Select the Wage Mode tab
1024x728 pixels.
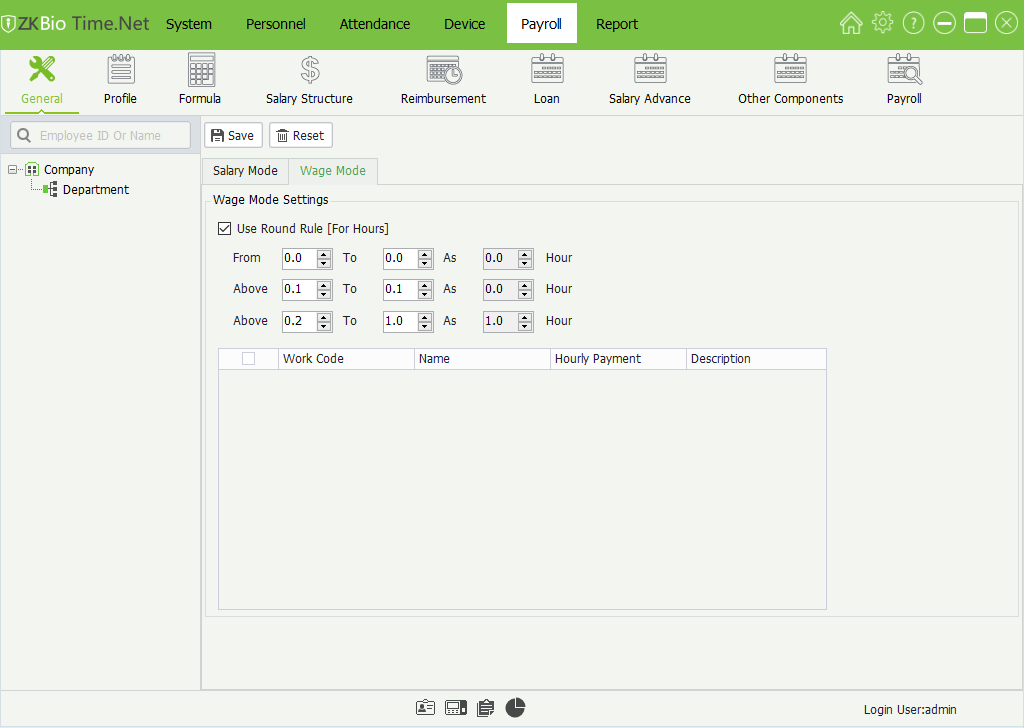click(x=333, y=171)
